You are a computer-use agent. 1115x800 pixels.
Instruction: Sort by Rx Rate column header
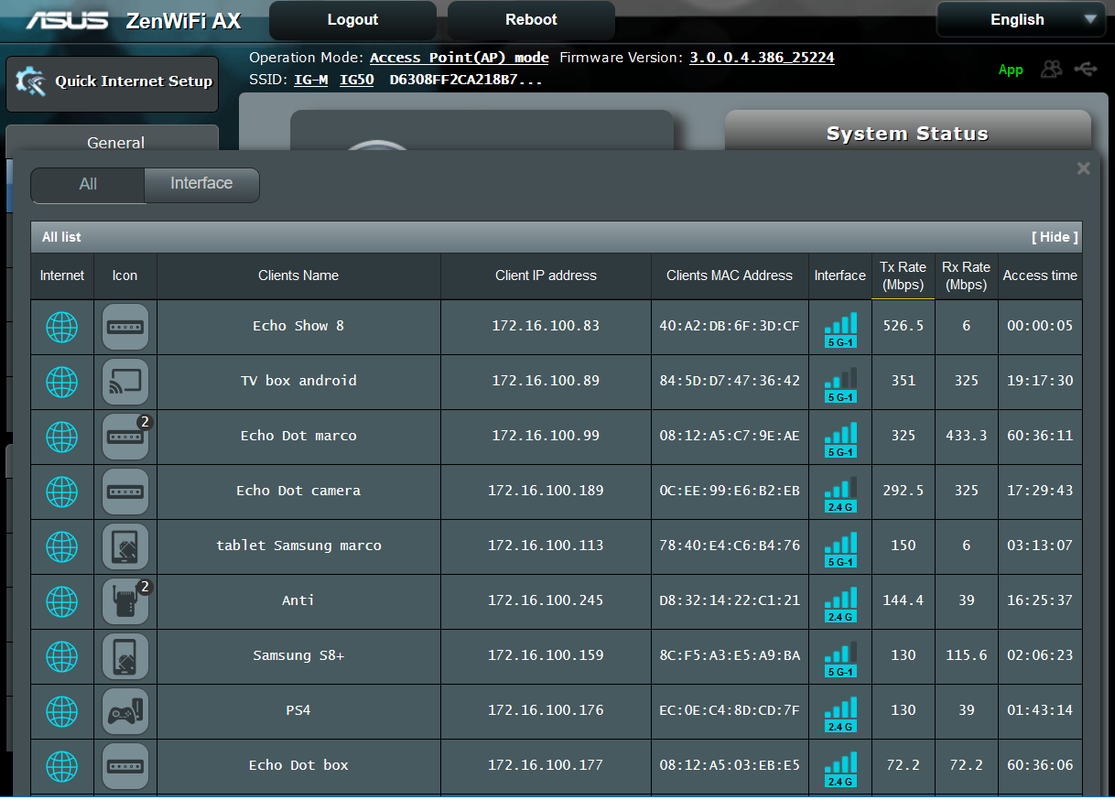(x=966, y=276)
